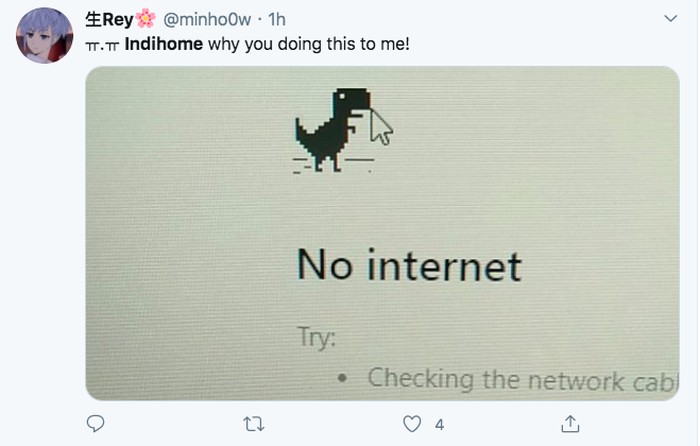
Task: Click the mouse cursor arrow in the photo
Action: point(380,127)
